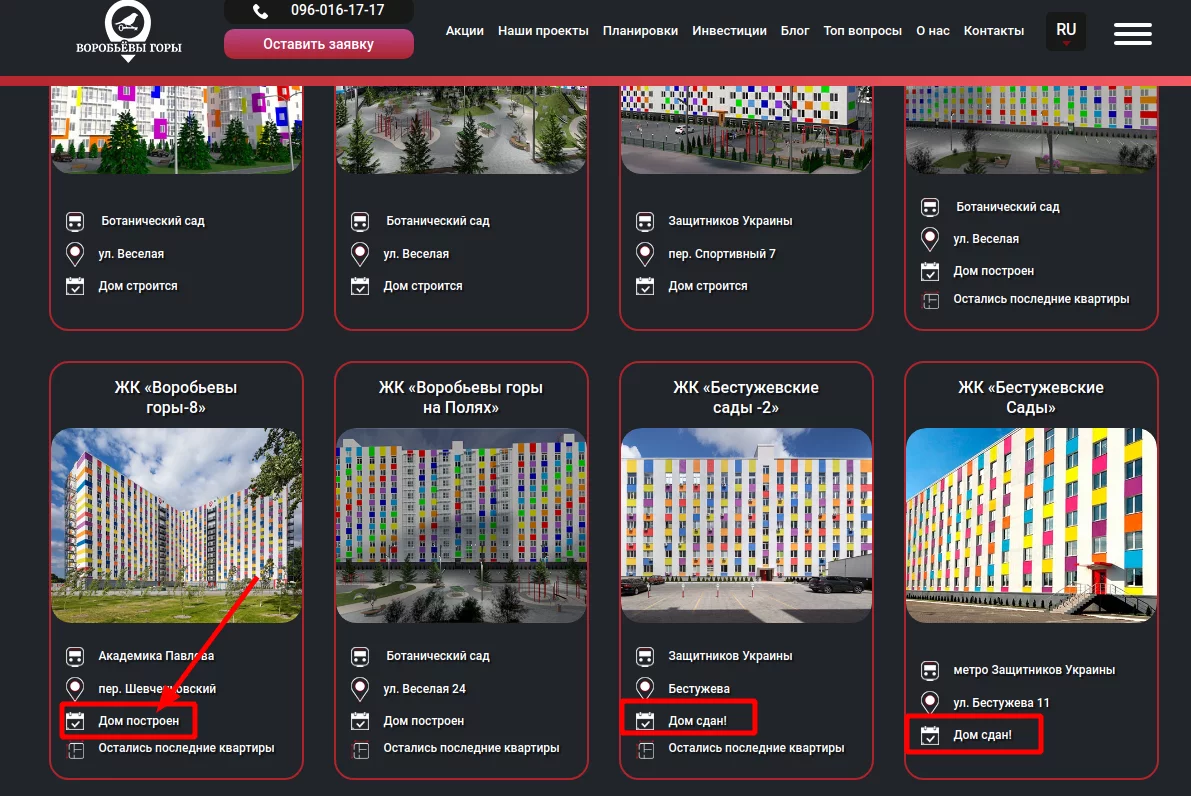The height and width of the screenshot is (796, 1191).
Task: Click the «Воробьевы горы на Полях» building image
Action: [461, 526]
